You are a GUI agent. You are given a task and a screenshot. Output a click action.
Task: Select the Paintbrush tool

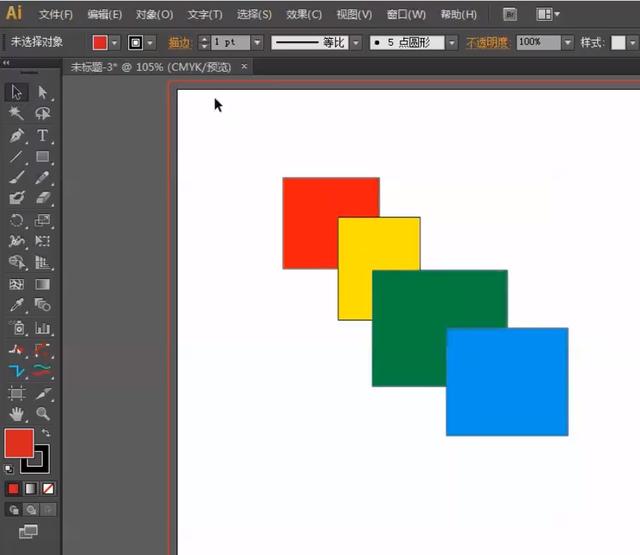[16, 178]
